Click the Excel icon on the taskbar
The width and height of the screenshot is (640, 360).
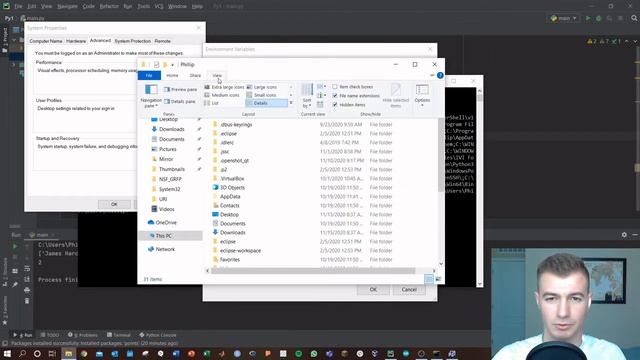[207, 353]
